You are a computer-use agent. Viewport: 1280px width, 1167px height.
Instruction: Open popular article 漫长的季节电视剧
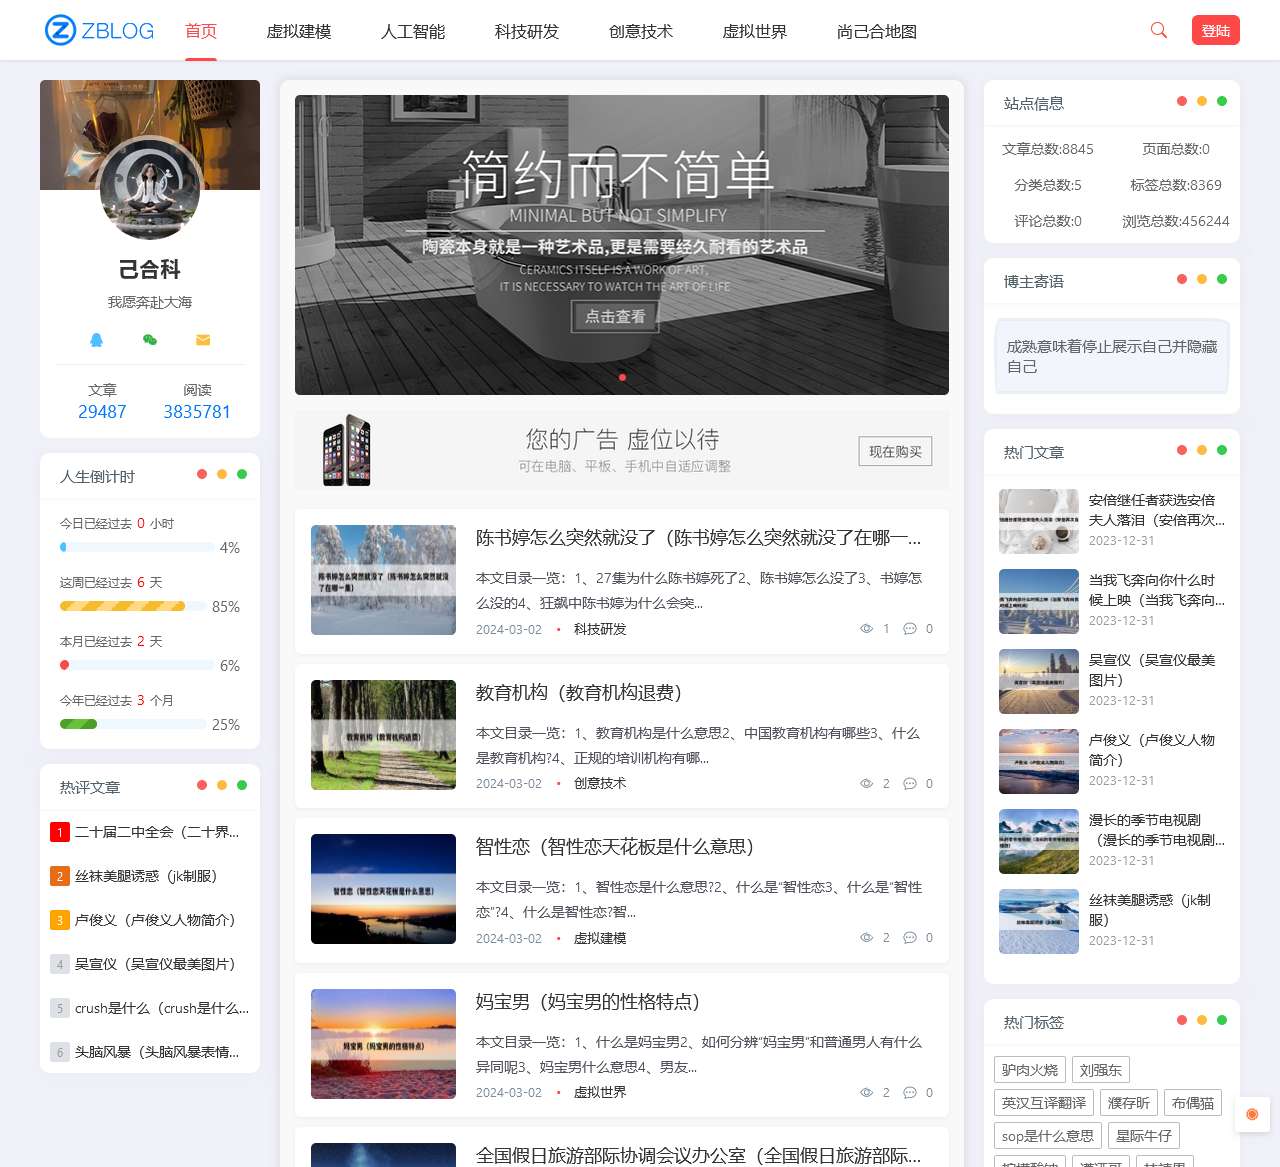coord(1157,830)
